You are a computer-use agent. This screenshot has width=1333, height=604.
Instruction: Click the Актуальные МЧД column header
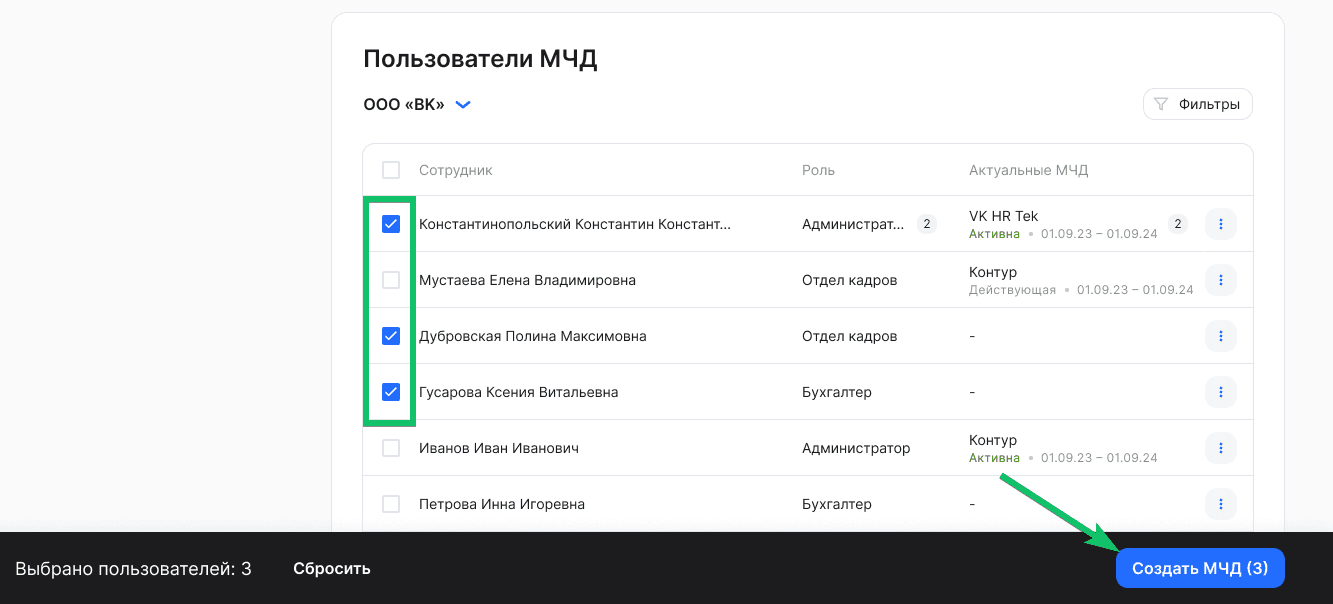(x=1029, y=170)
